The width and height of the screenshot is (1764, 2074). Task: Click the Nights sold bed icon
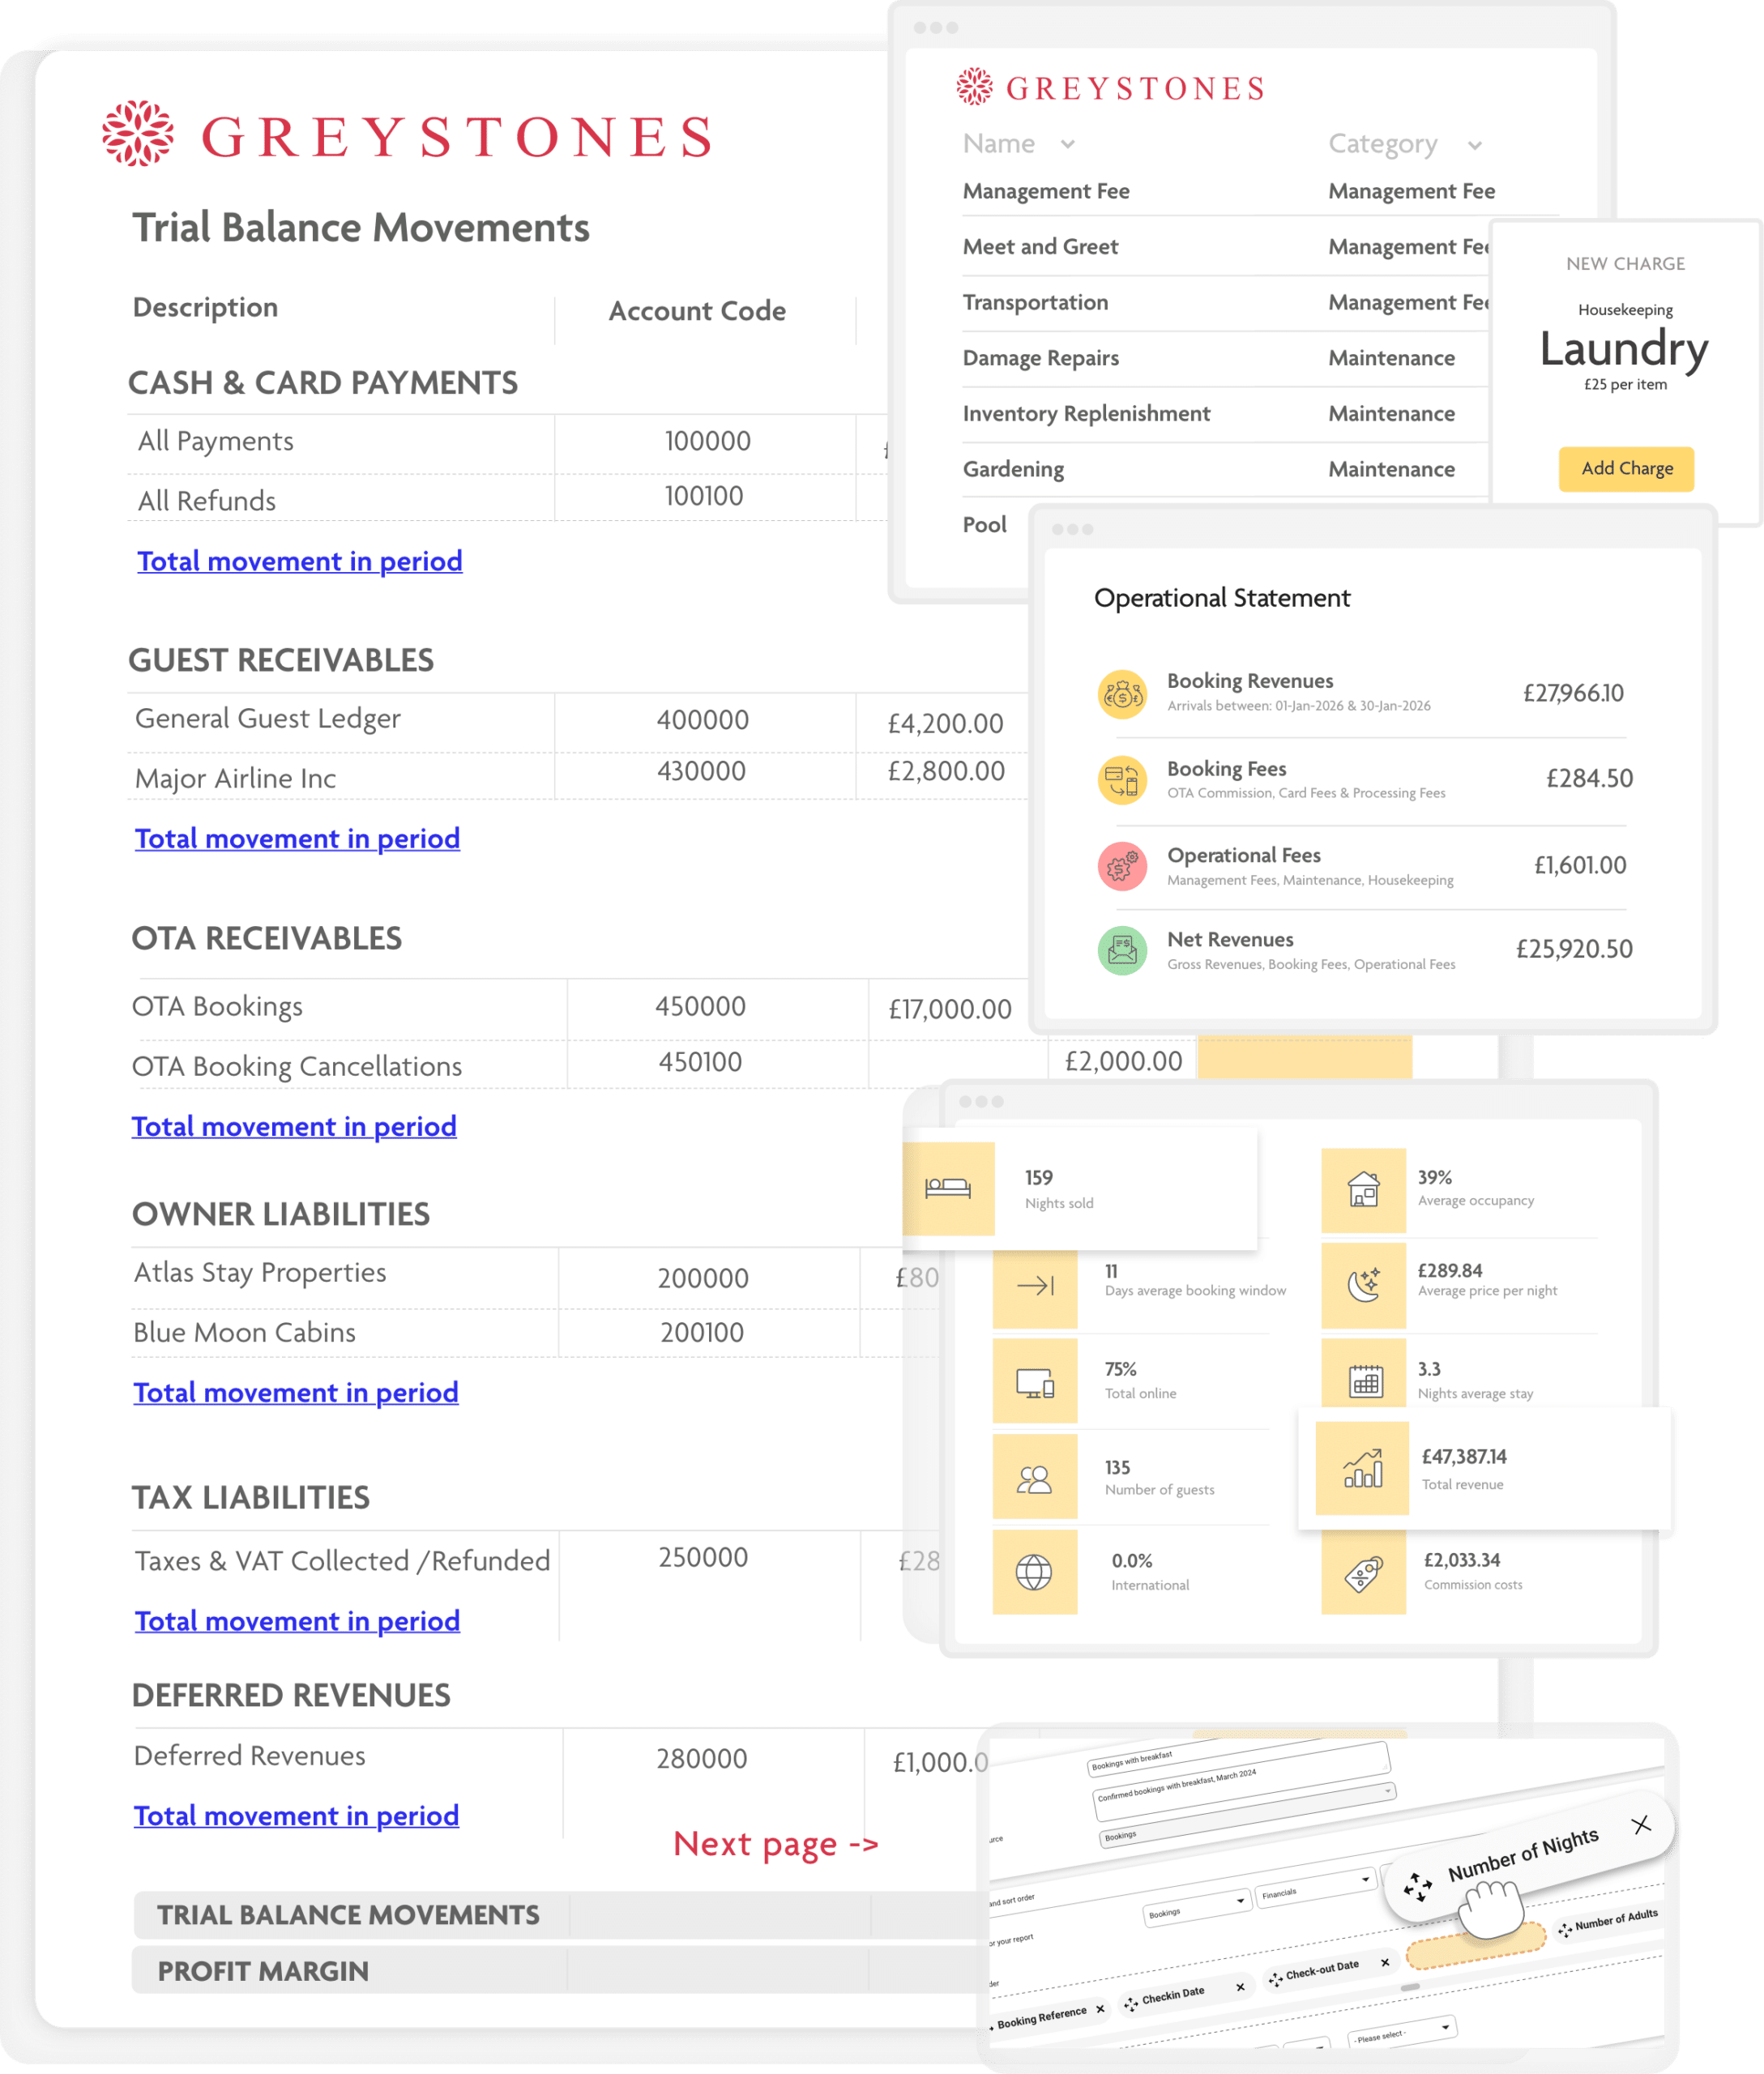(x=948, y=1188)
